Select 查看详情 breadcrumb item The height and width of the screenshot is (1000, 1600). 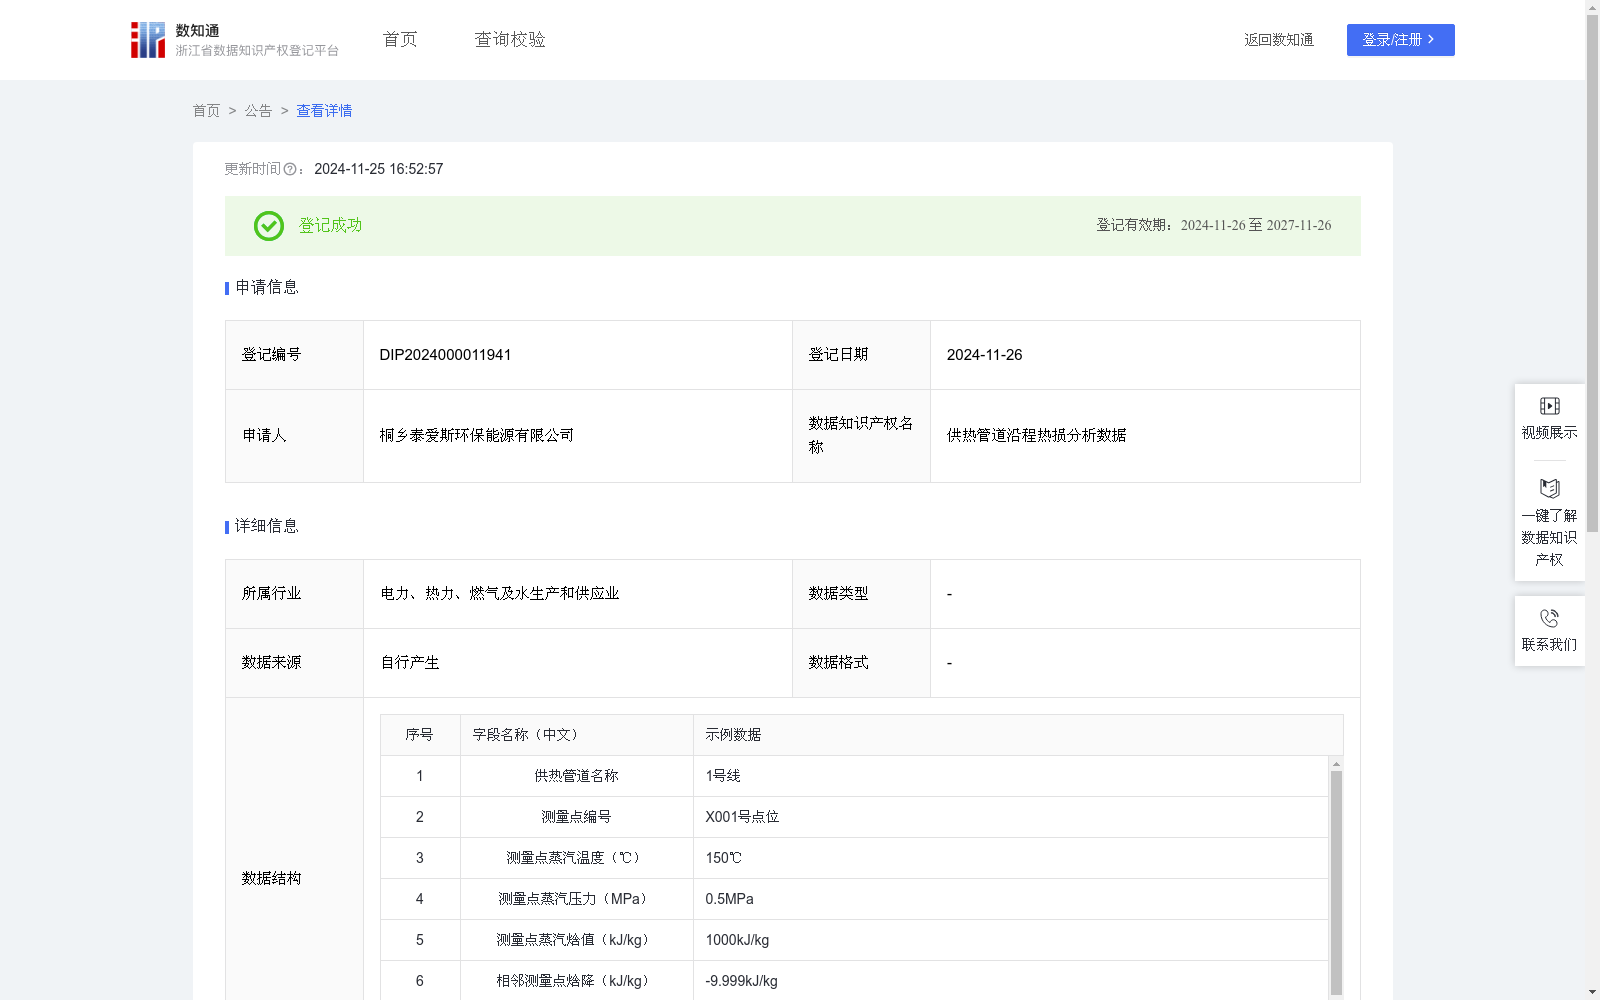pos(324,111)
